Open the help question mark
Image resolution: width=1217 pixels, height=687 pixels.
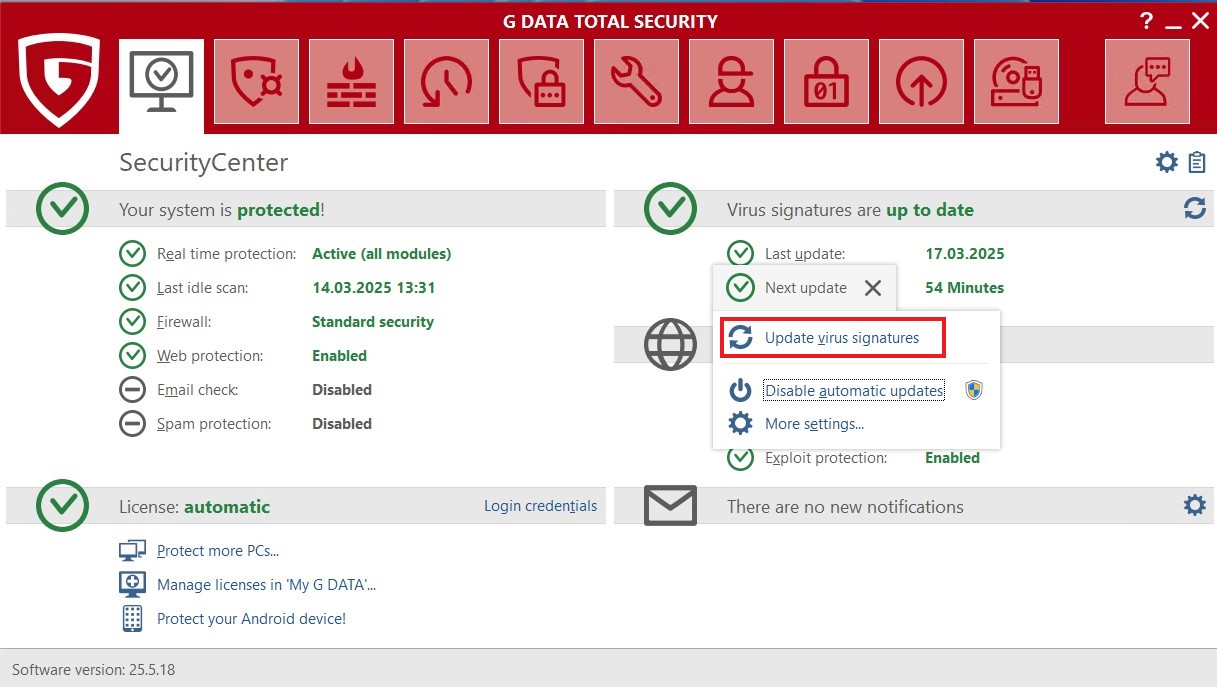(x=1147, y=20)
